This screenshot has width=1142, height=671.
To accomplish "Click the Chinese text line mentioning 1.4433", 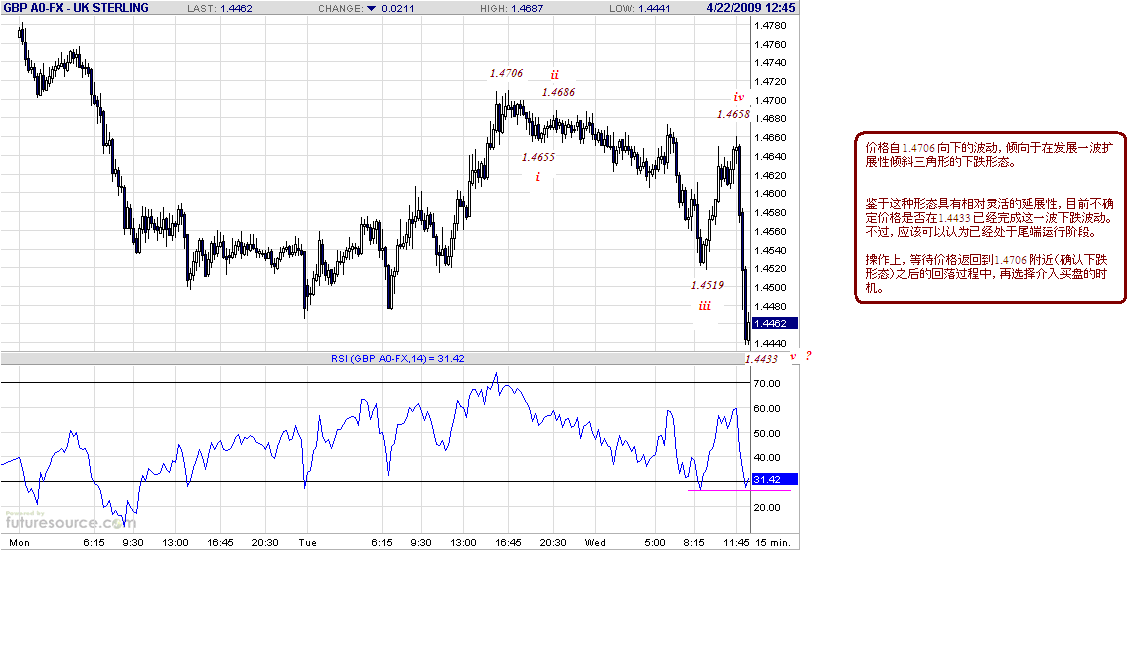I will tap(989, 218).
